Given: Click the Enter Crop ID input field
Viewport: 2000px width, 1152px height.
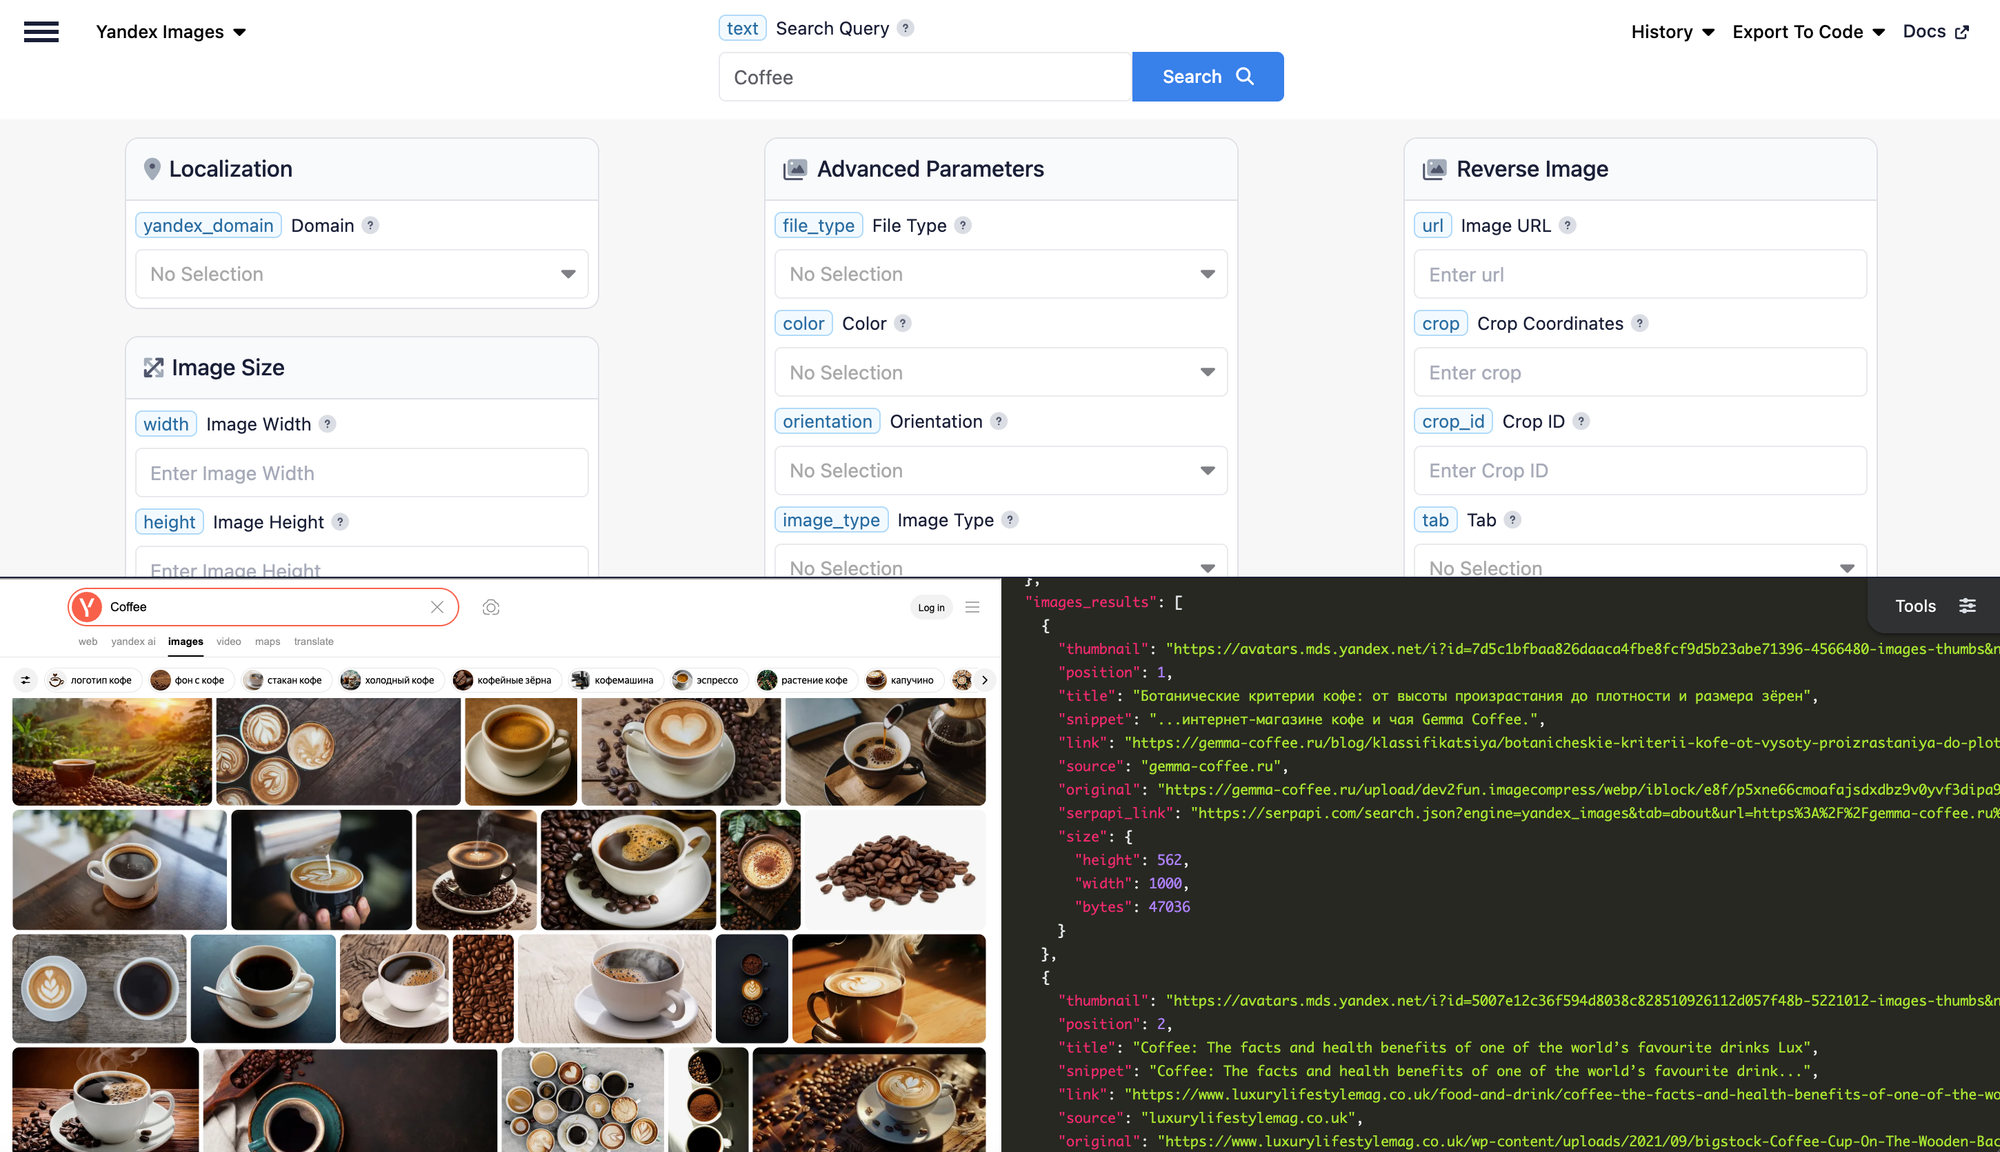Looking at the screenshot, I should 1640,470.
